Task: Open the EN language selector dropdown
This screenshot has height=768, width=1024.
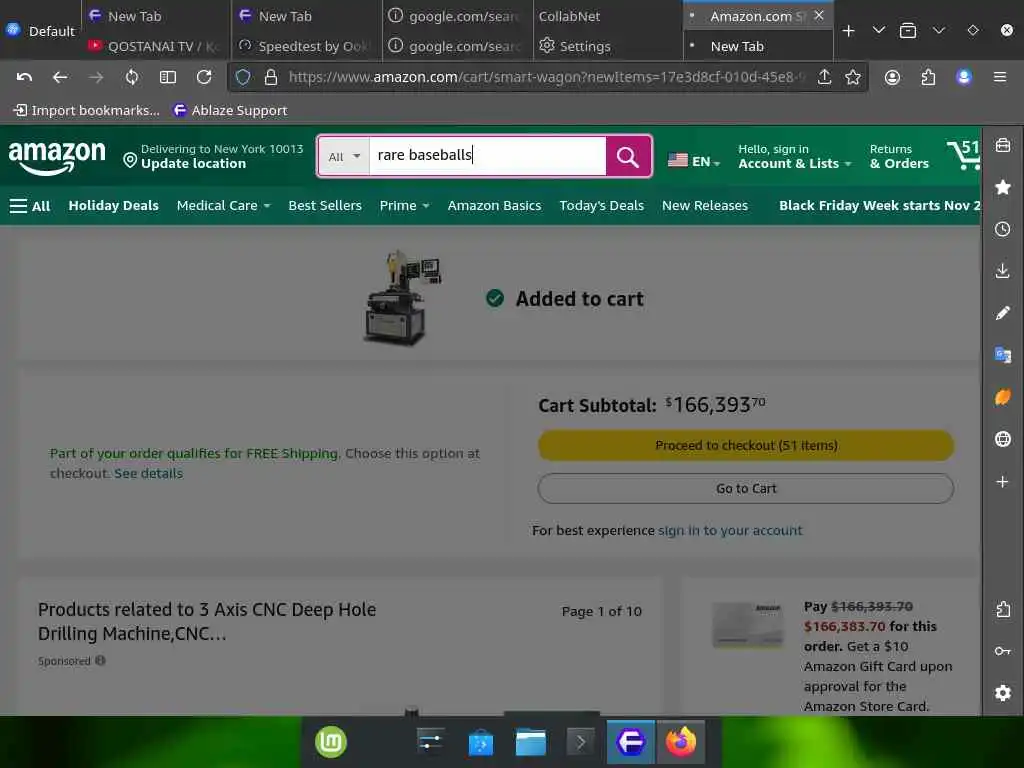Action: (694, 161)
